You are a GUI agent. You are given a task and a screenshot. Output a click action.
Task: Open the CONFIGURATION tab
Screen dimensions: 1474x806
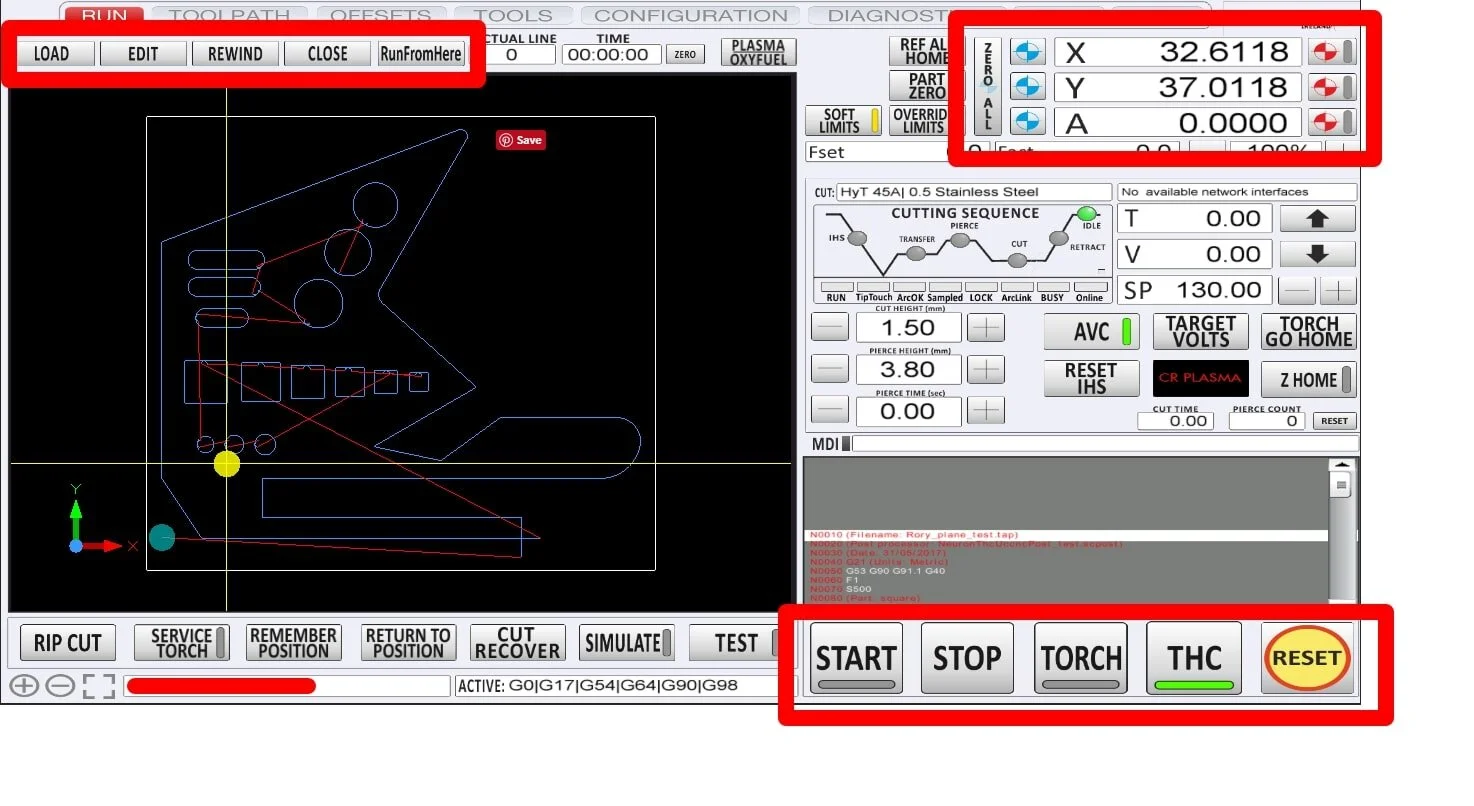[690, 15]
